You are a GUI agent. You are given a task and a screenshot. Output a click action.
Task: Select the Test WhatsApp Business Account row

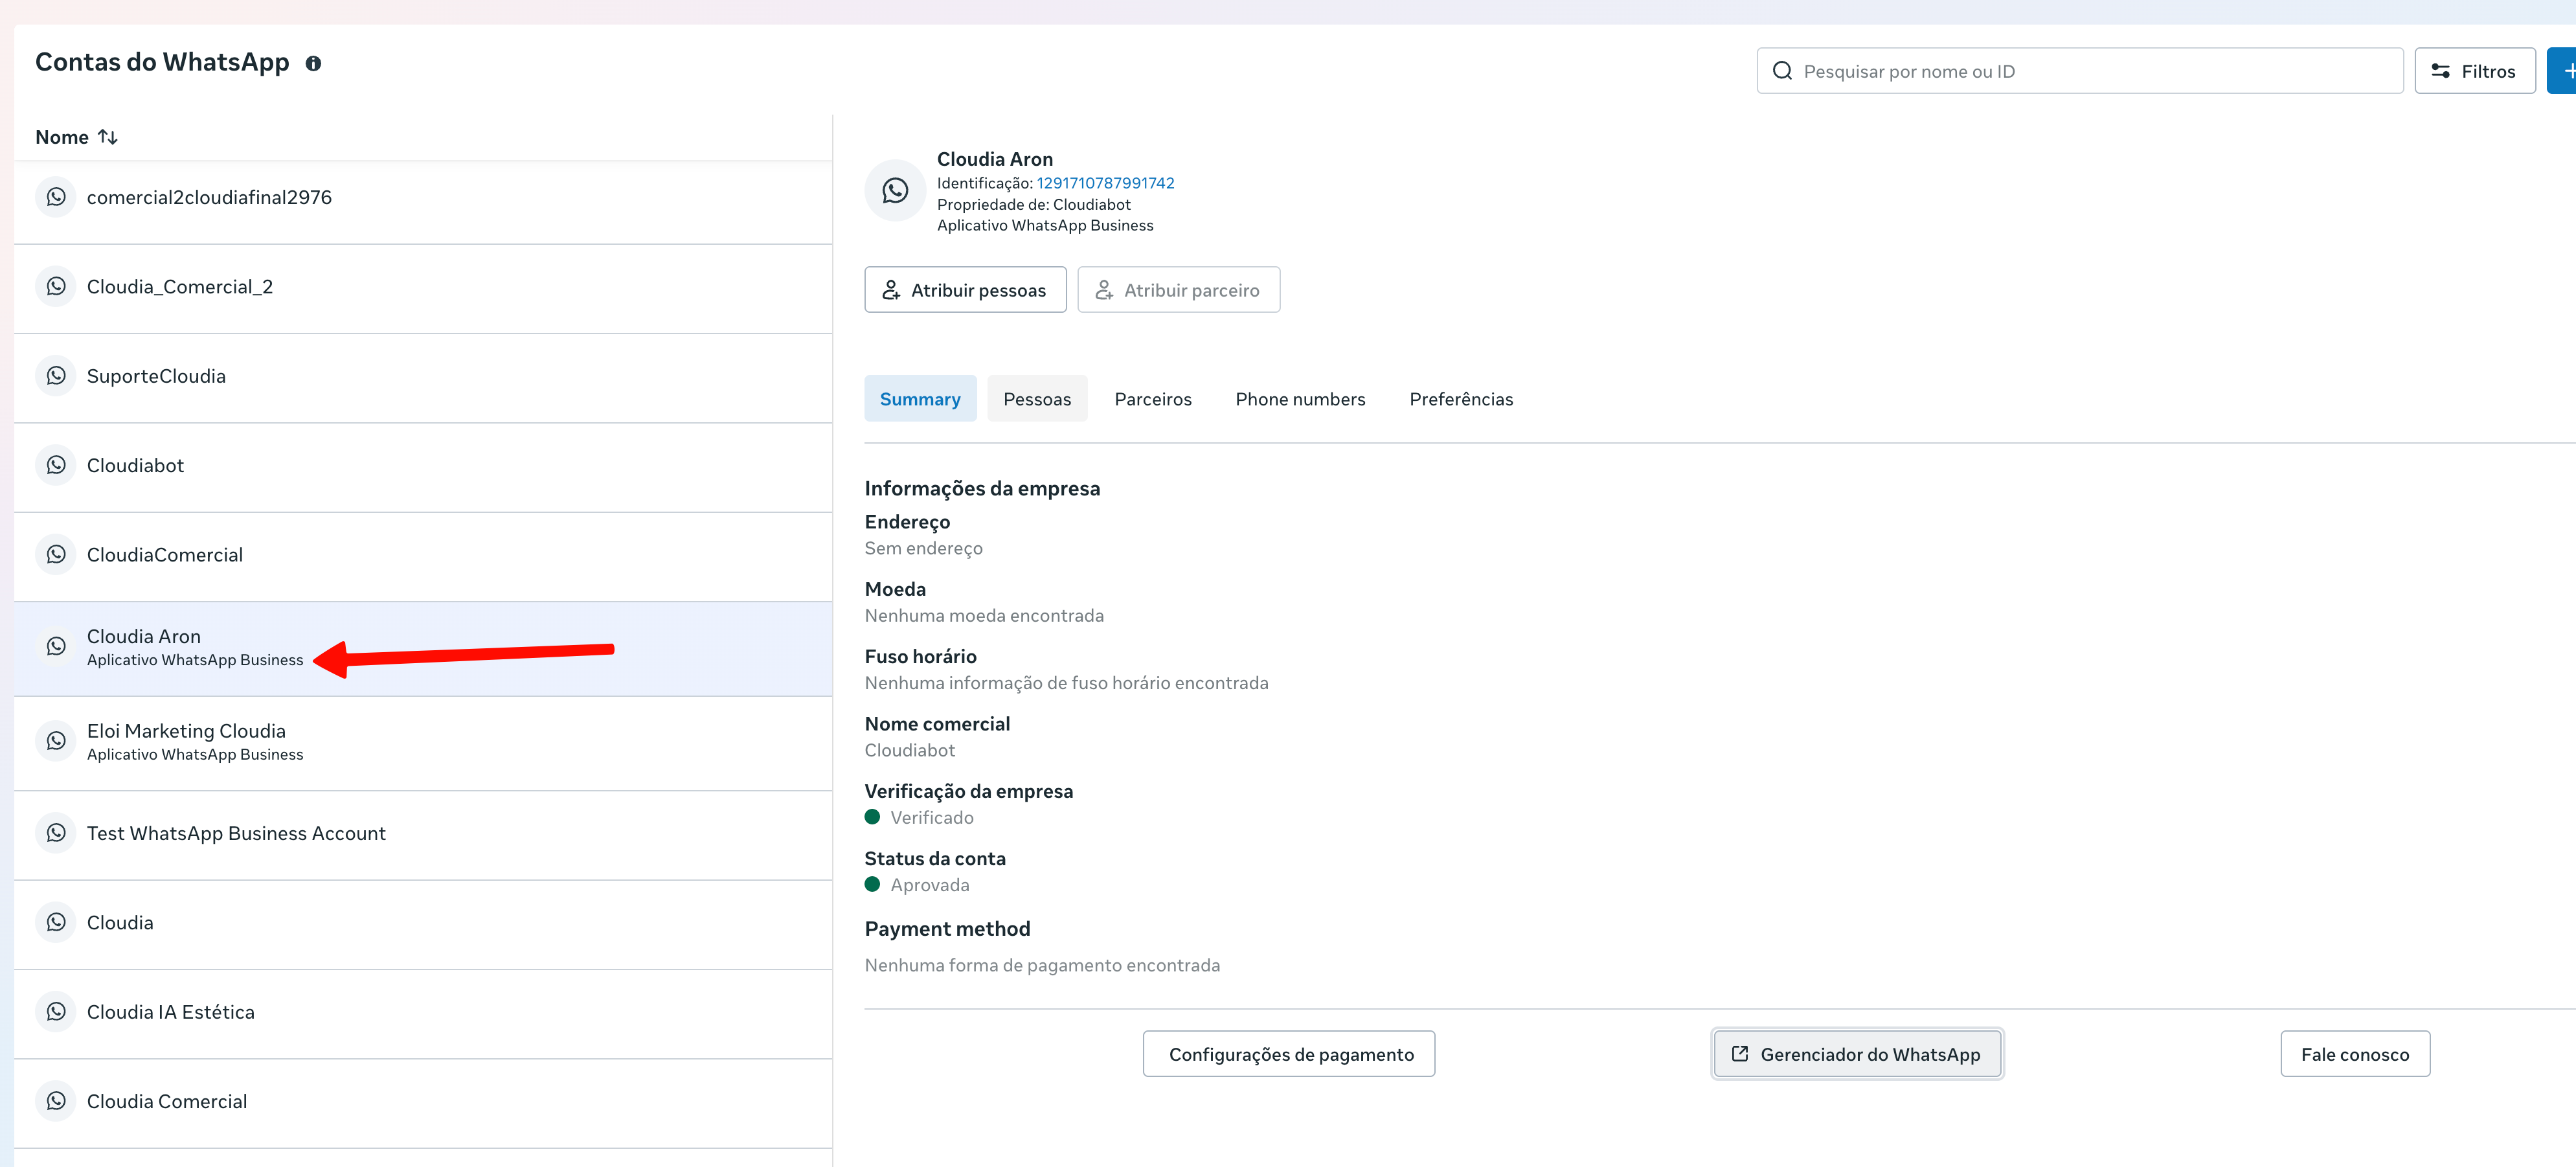pyautogui.click(x=423, y=835)
